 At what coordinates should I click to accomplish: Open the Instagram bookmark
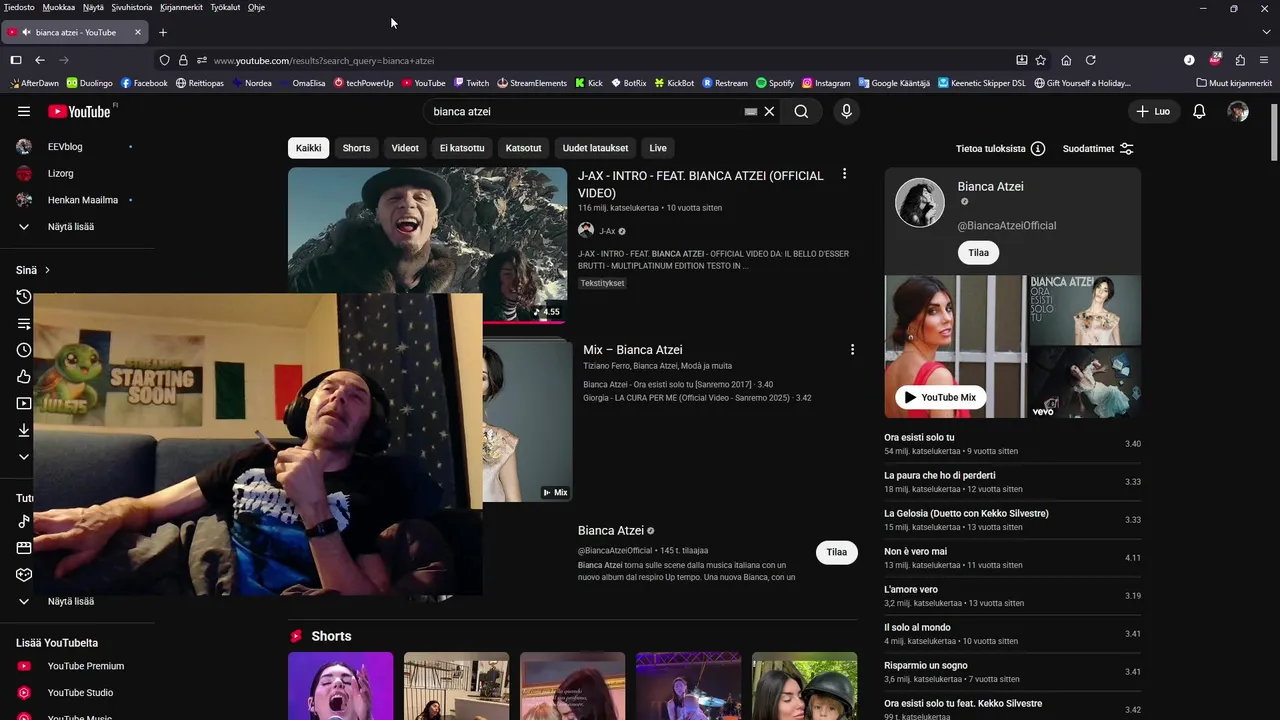[826, 83]
